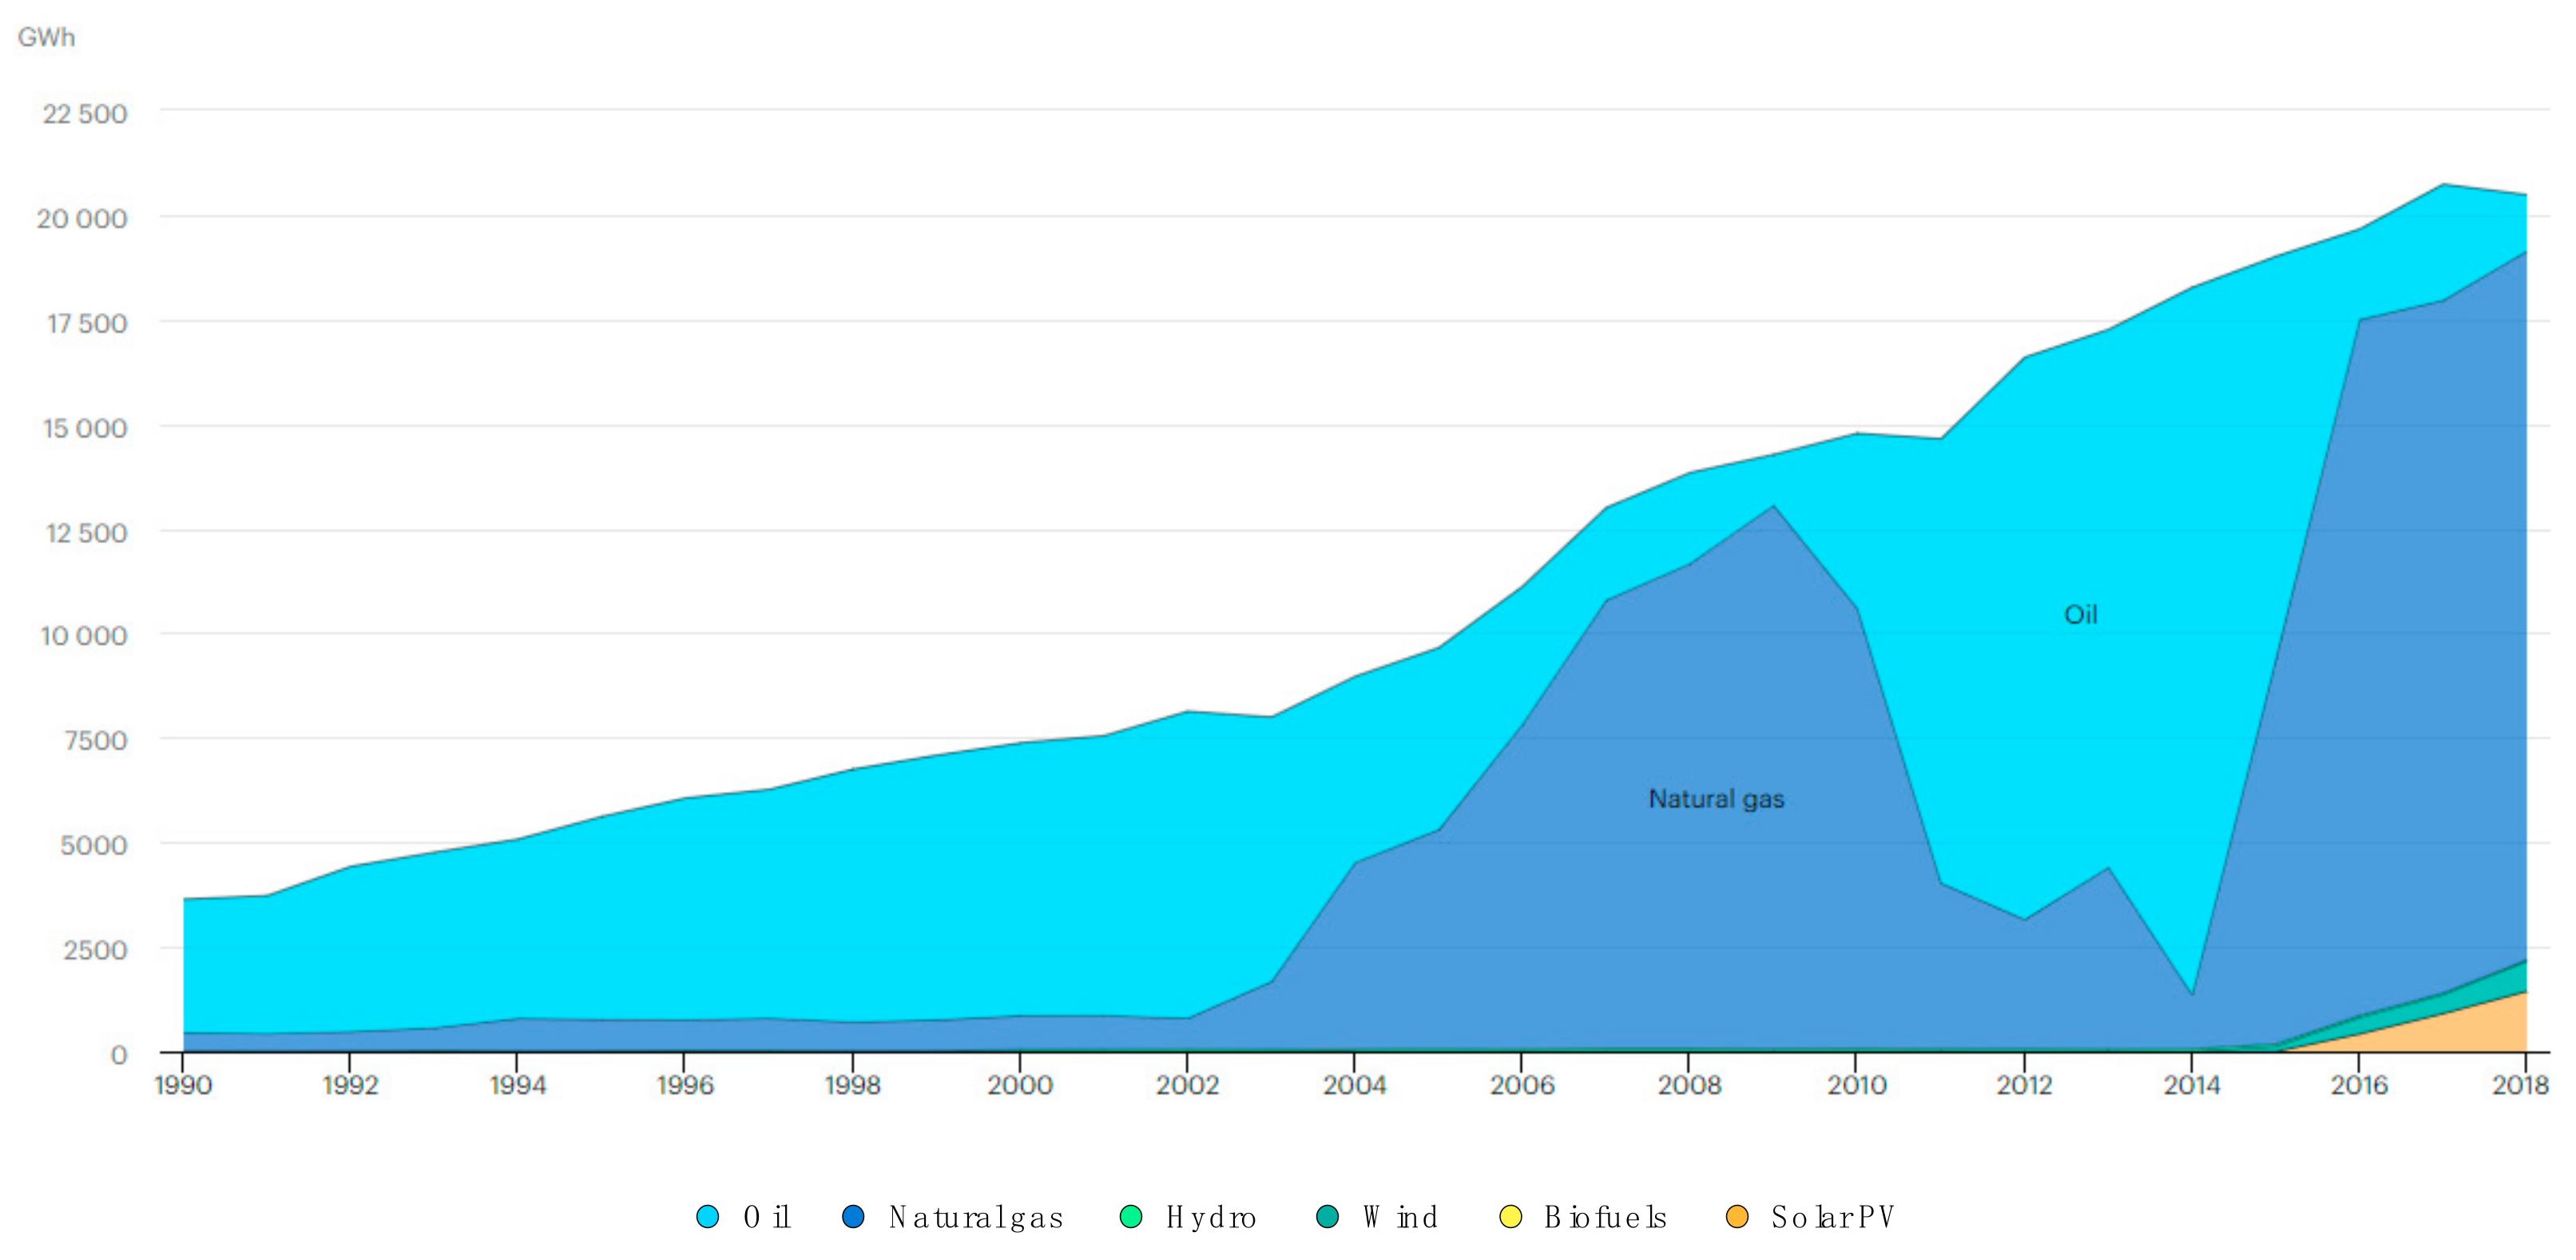2576x1260 pixels.
Task: Click the 20 000 y-axis value label
Action: pyautogui.click(x=82, y=219)
